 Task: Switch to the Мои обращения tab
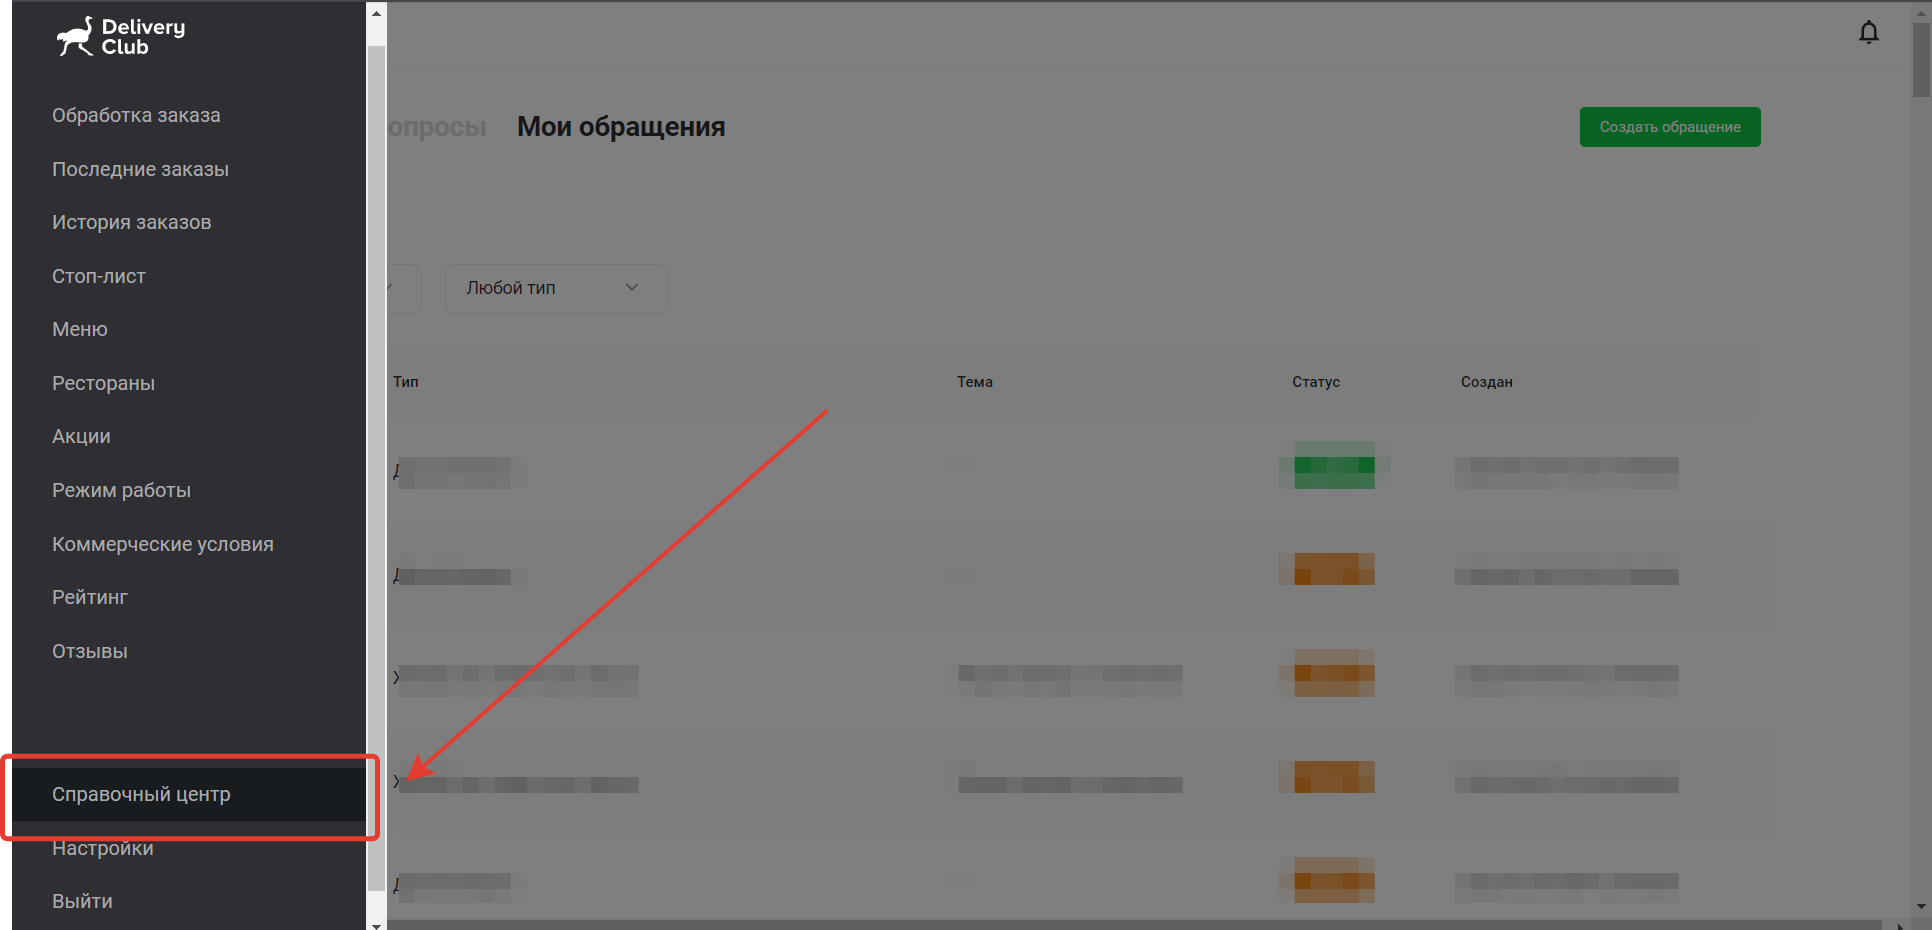[x=621, y=127]
